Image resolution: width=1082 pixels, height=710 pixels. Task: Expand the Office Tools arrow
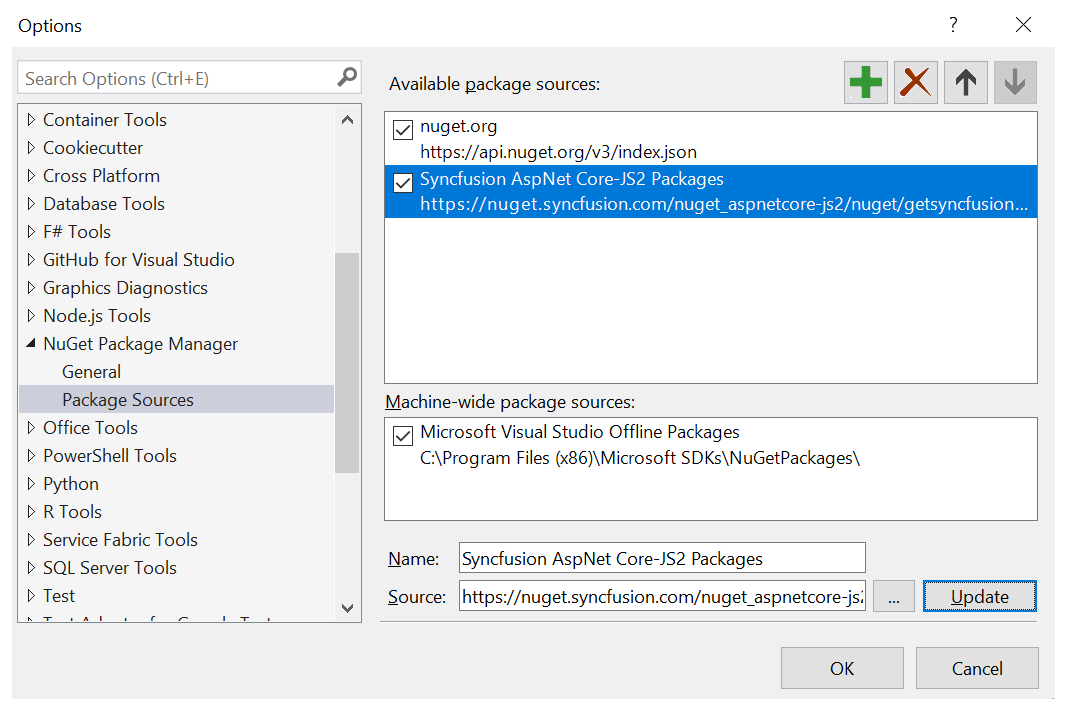click(x=30, y=428)
